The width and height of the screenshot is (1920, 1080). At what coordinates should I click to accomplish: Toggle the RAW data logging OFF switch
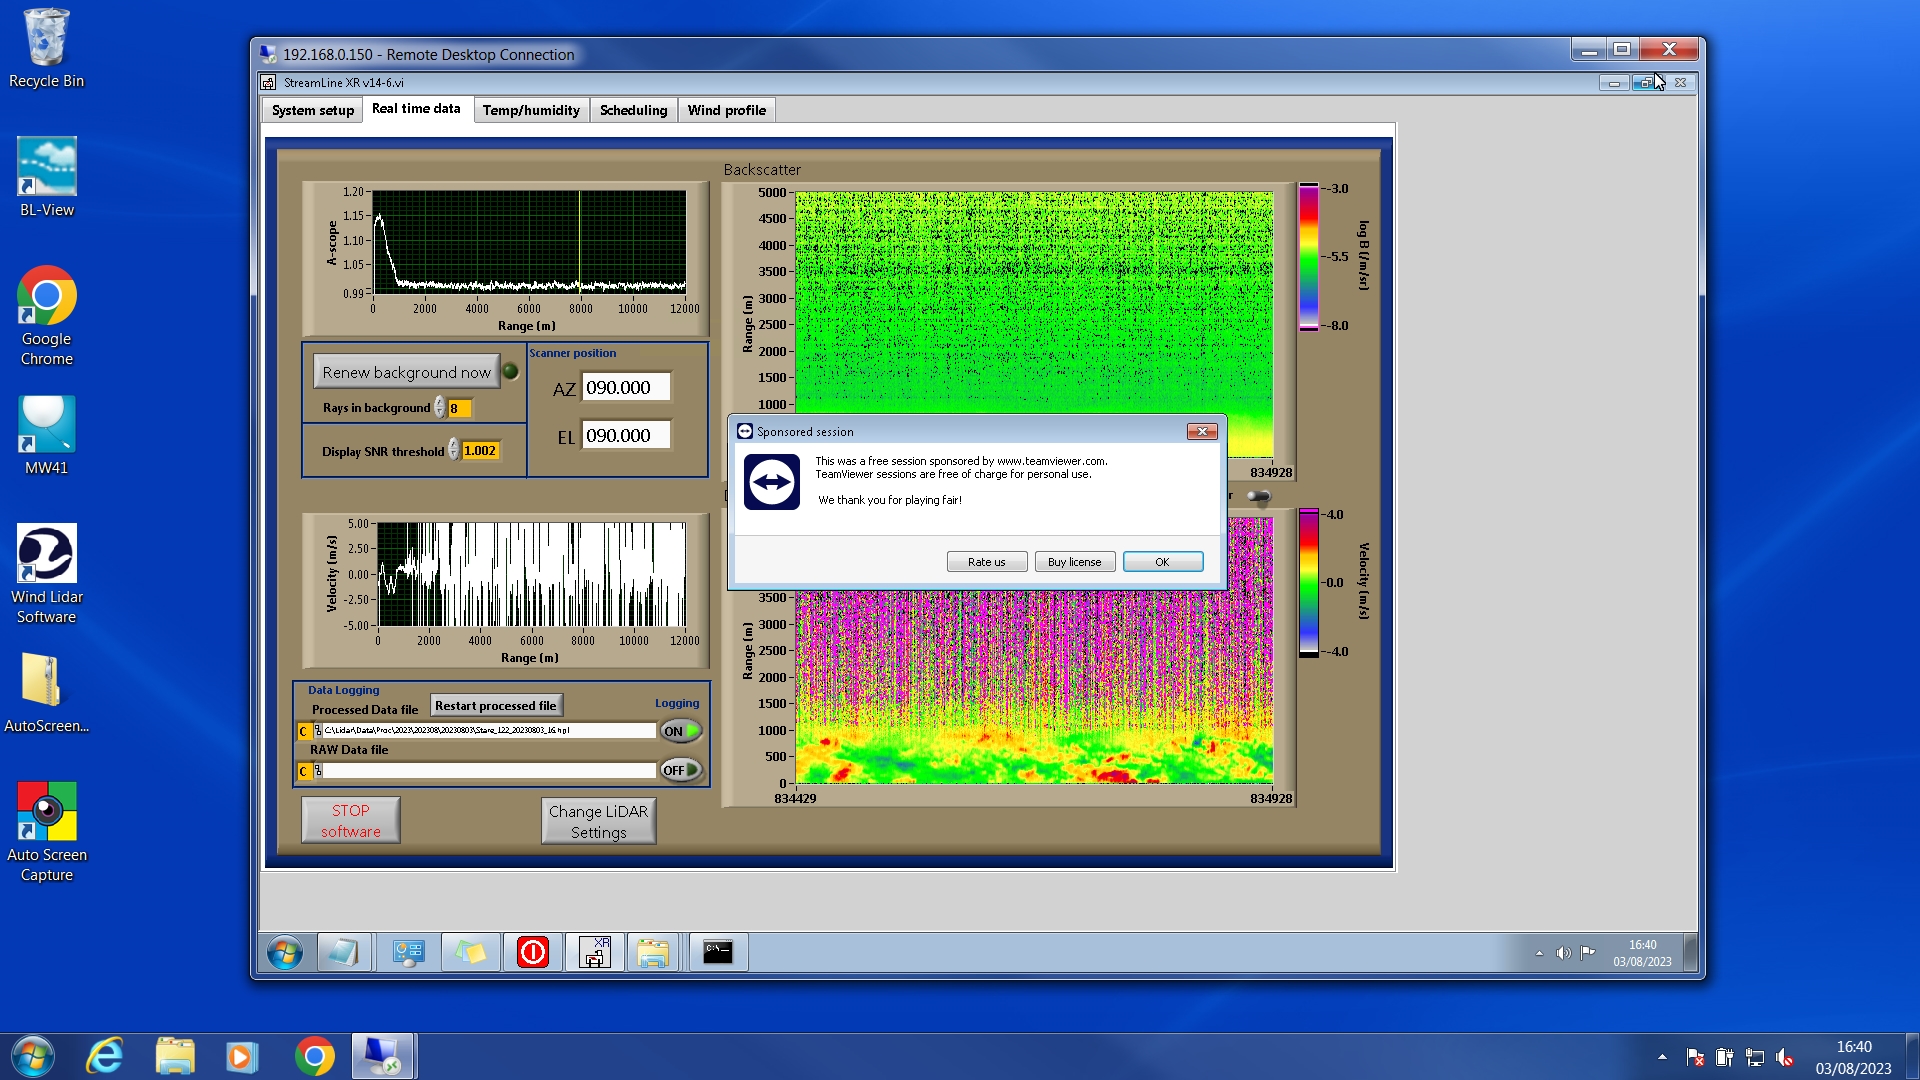[x=680, y=770]
